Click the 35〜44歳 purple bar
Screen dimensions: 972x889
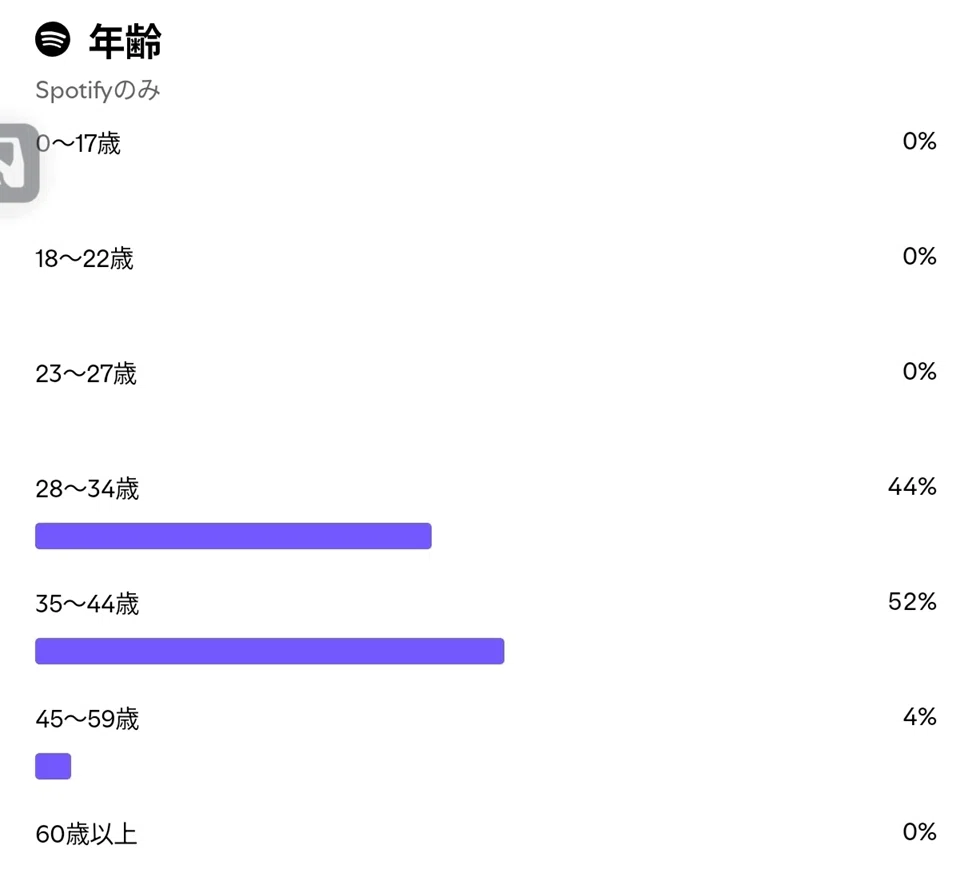(x=270, y=651)
